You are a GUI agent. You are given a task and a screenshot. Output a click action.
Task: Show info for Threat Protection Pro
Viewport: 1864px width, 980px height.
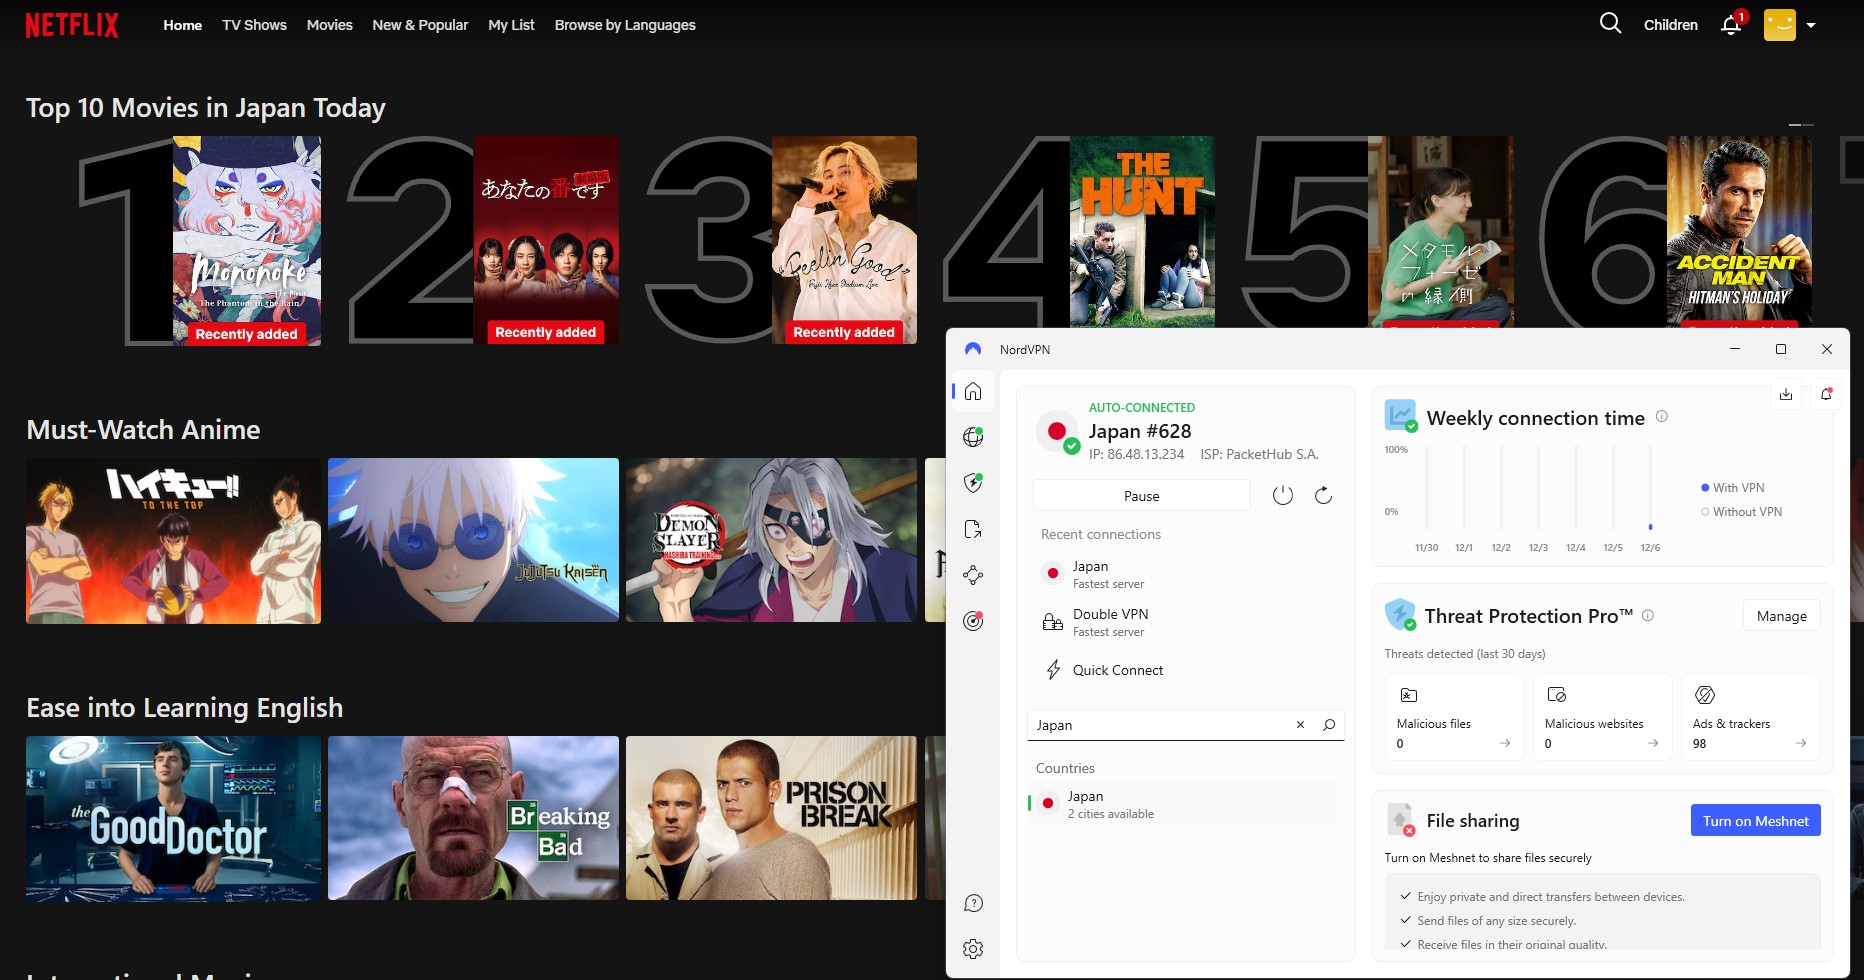[x=1648, y=615]
